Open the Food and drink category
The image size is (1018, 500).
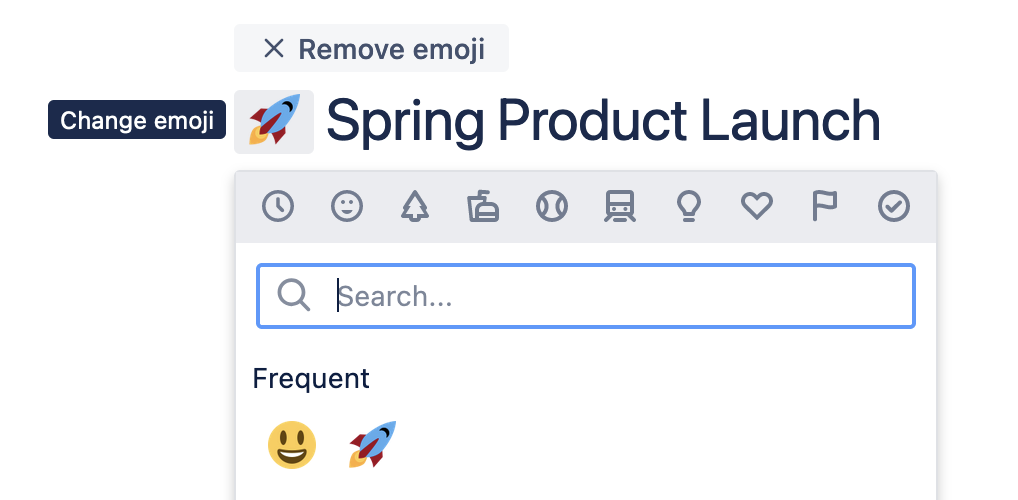tap(483, 207)
